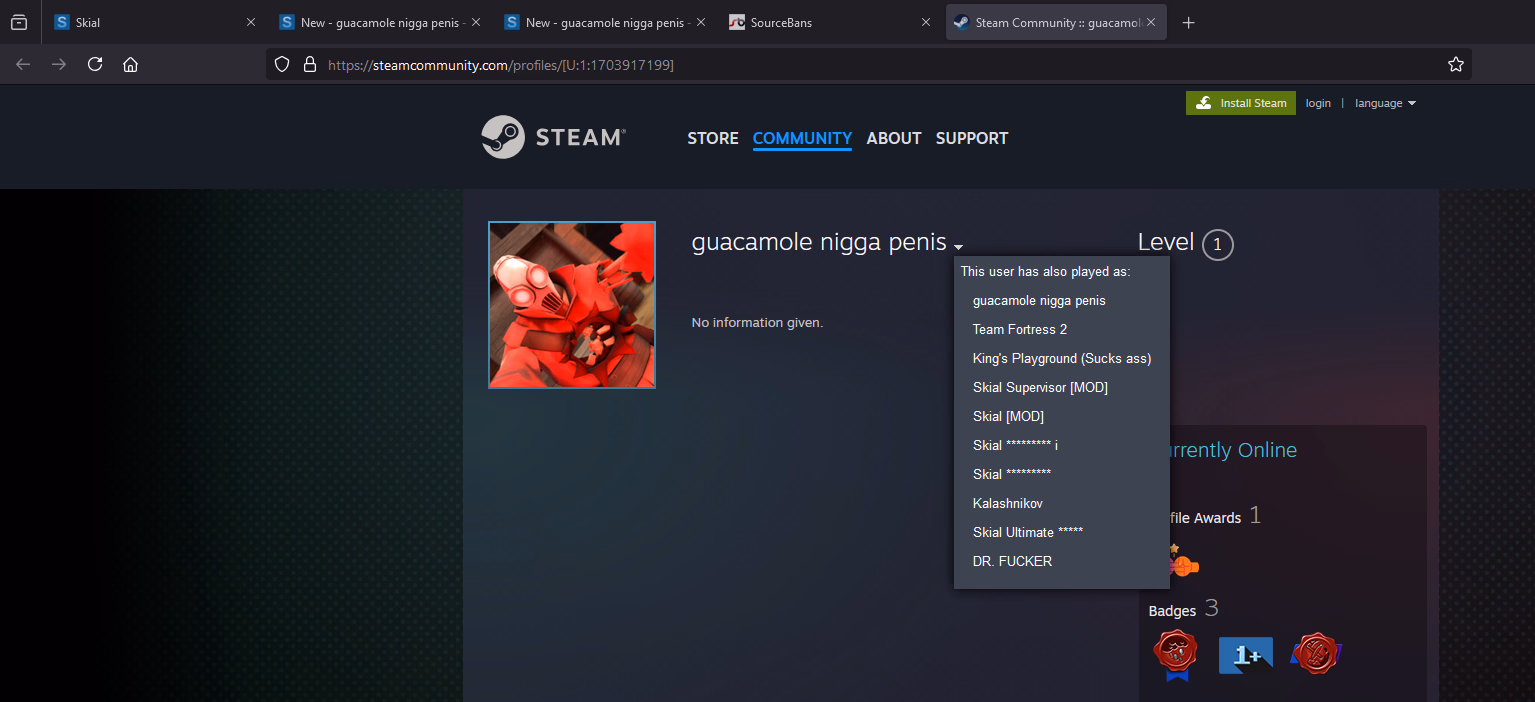
Task: Collapse the name history dropdown arrow
Action: (958, 247)
